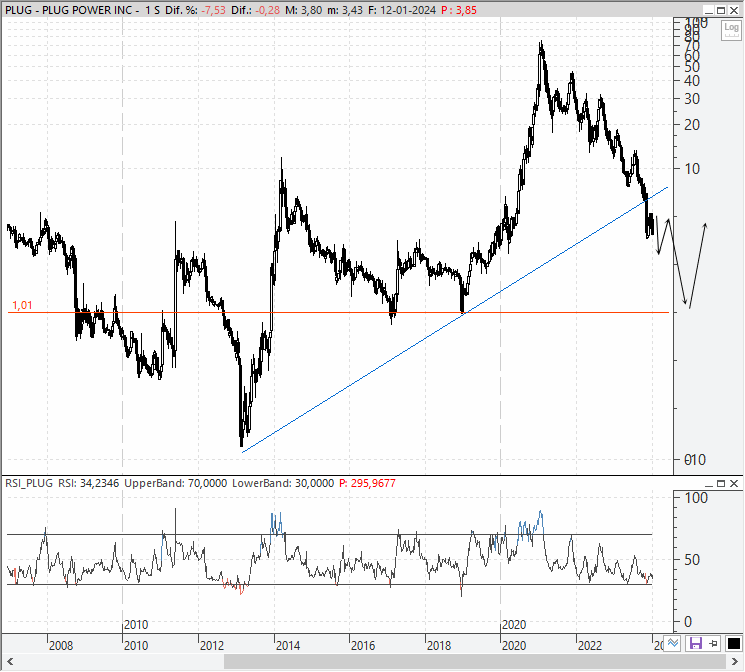
Task: Minimize the PLUG price chart panel
Action: click(x=708, y=10)
